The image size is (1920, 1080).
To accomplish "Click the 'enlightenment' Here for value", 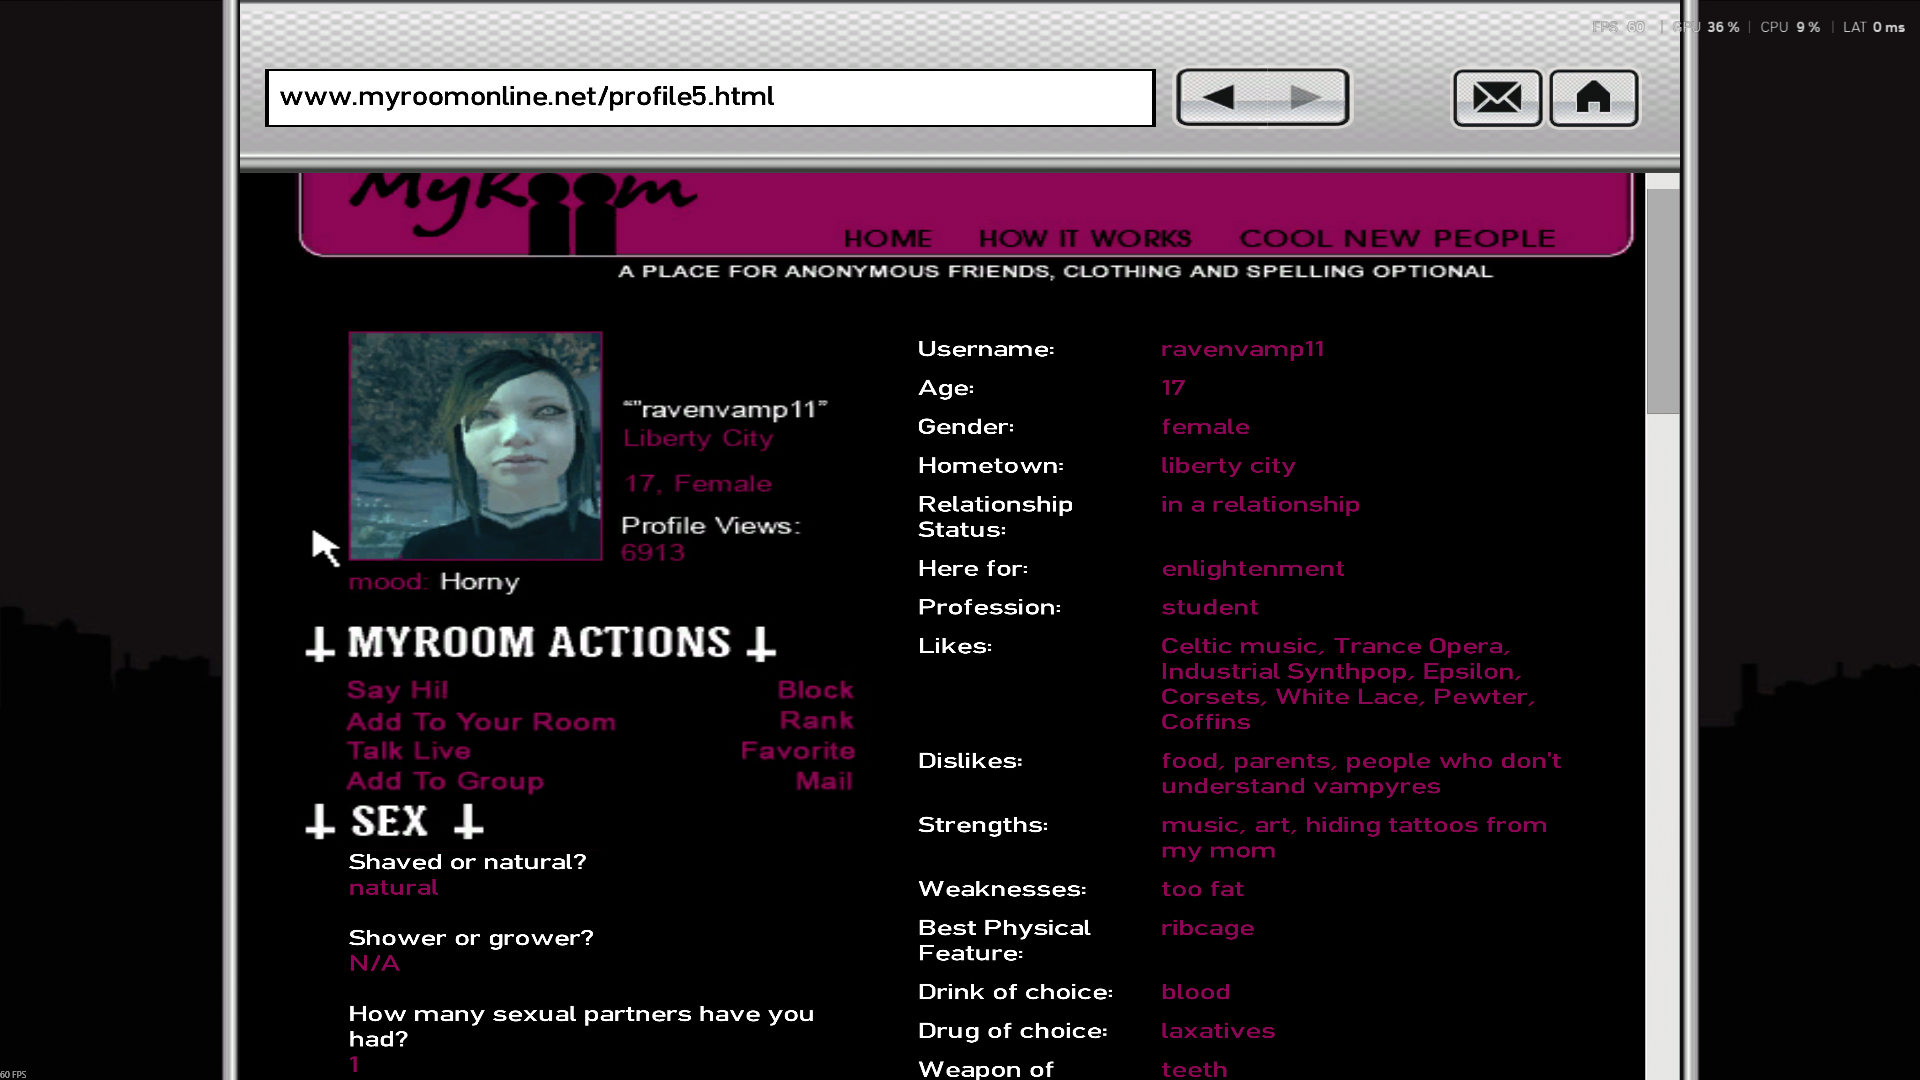I will coord(1253,569).
